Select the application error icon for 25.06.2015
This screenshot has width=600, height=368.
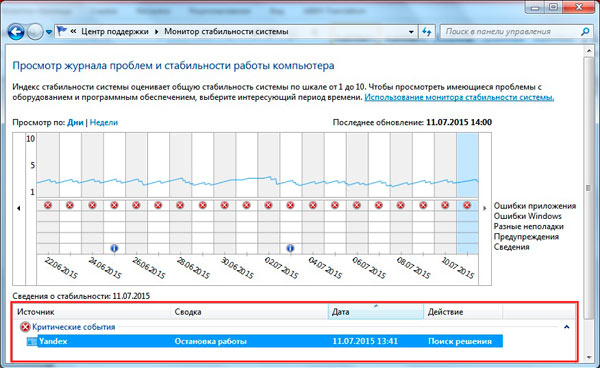tap(114, 205)
